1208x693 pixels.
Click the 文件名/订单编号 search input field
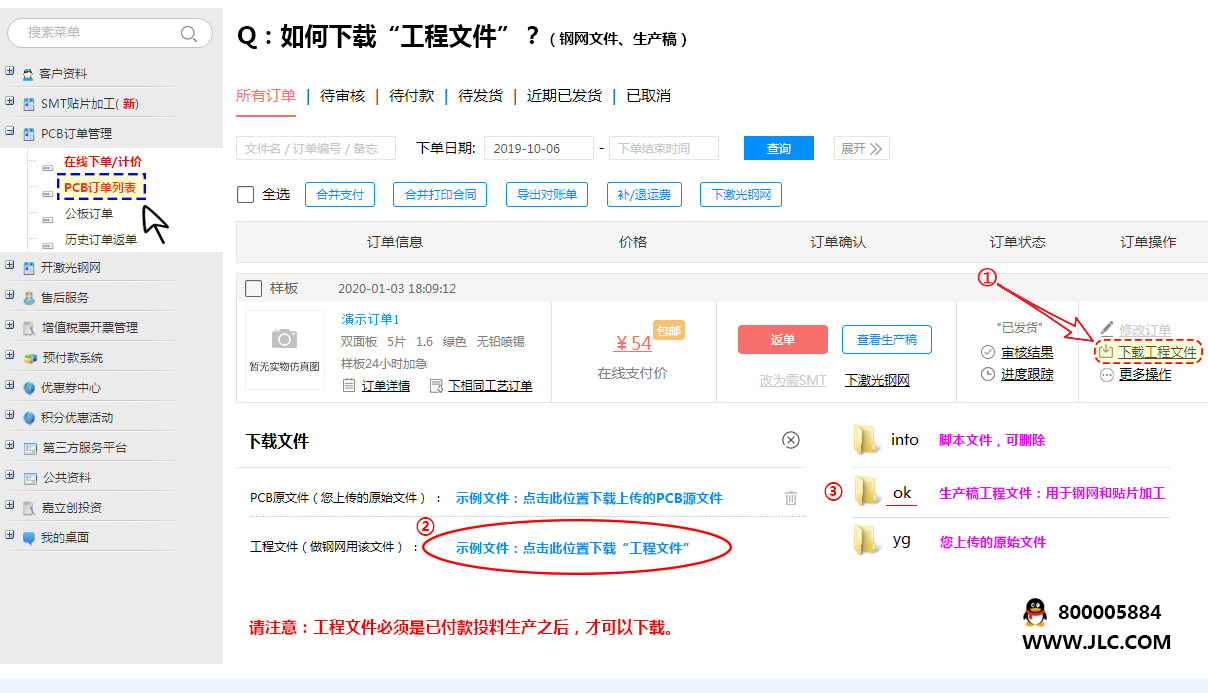[x=316, y=149]
